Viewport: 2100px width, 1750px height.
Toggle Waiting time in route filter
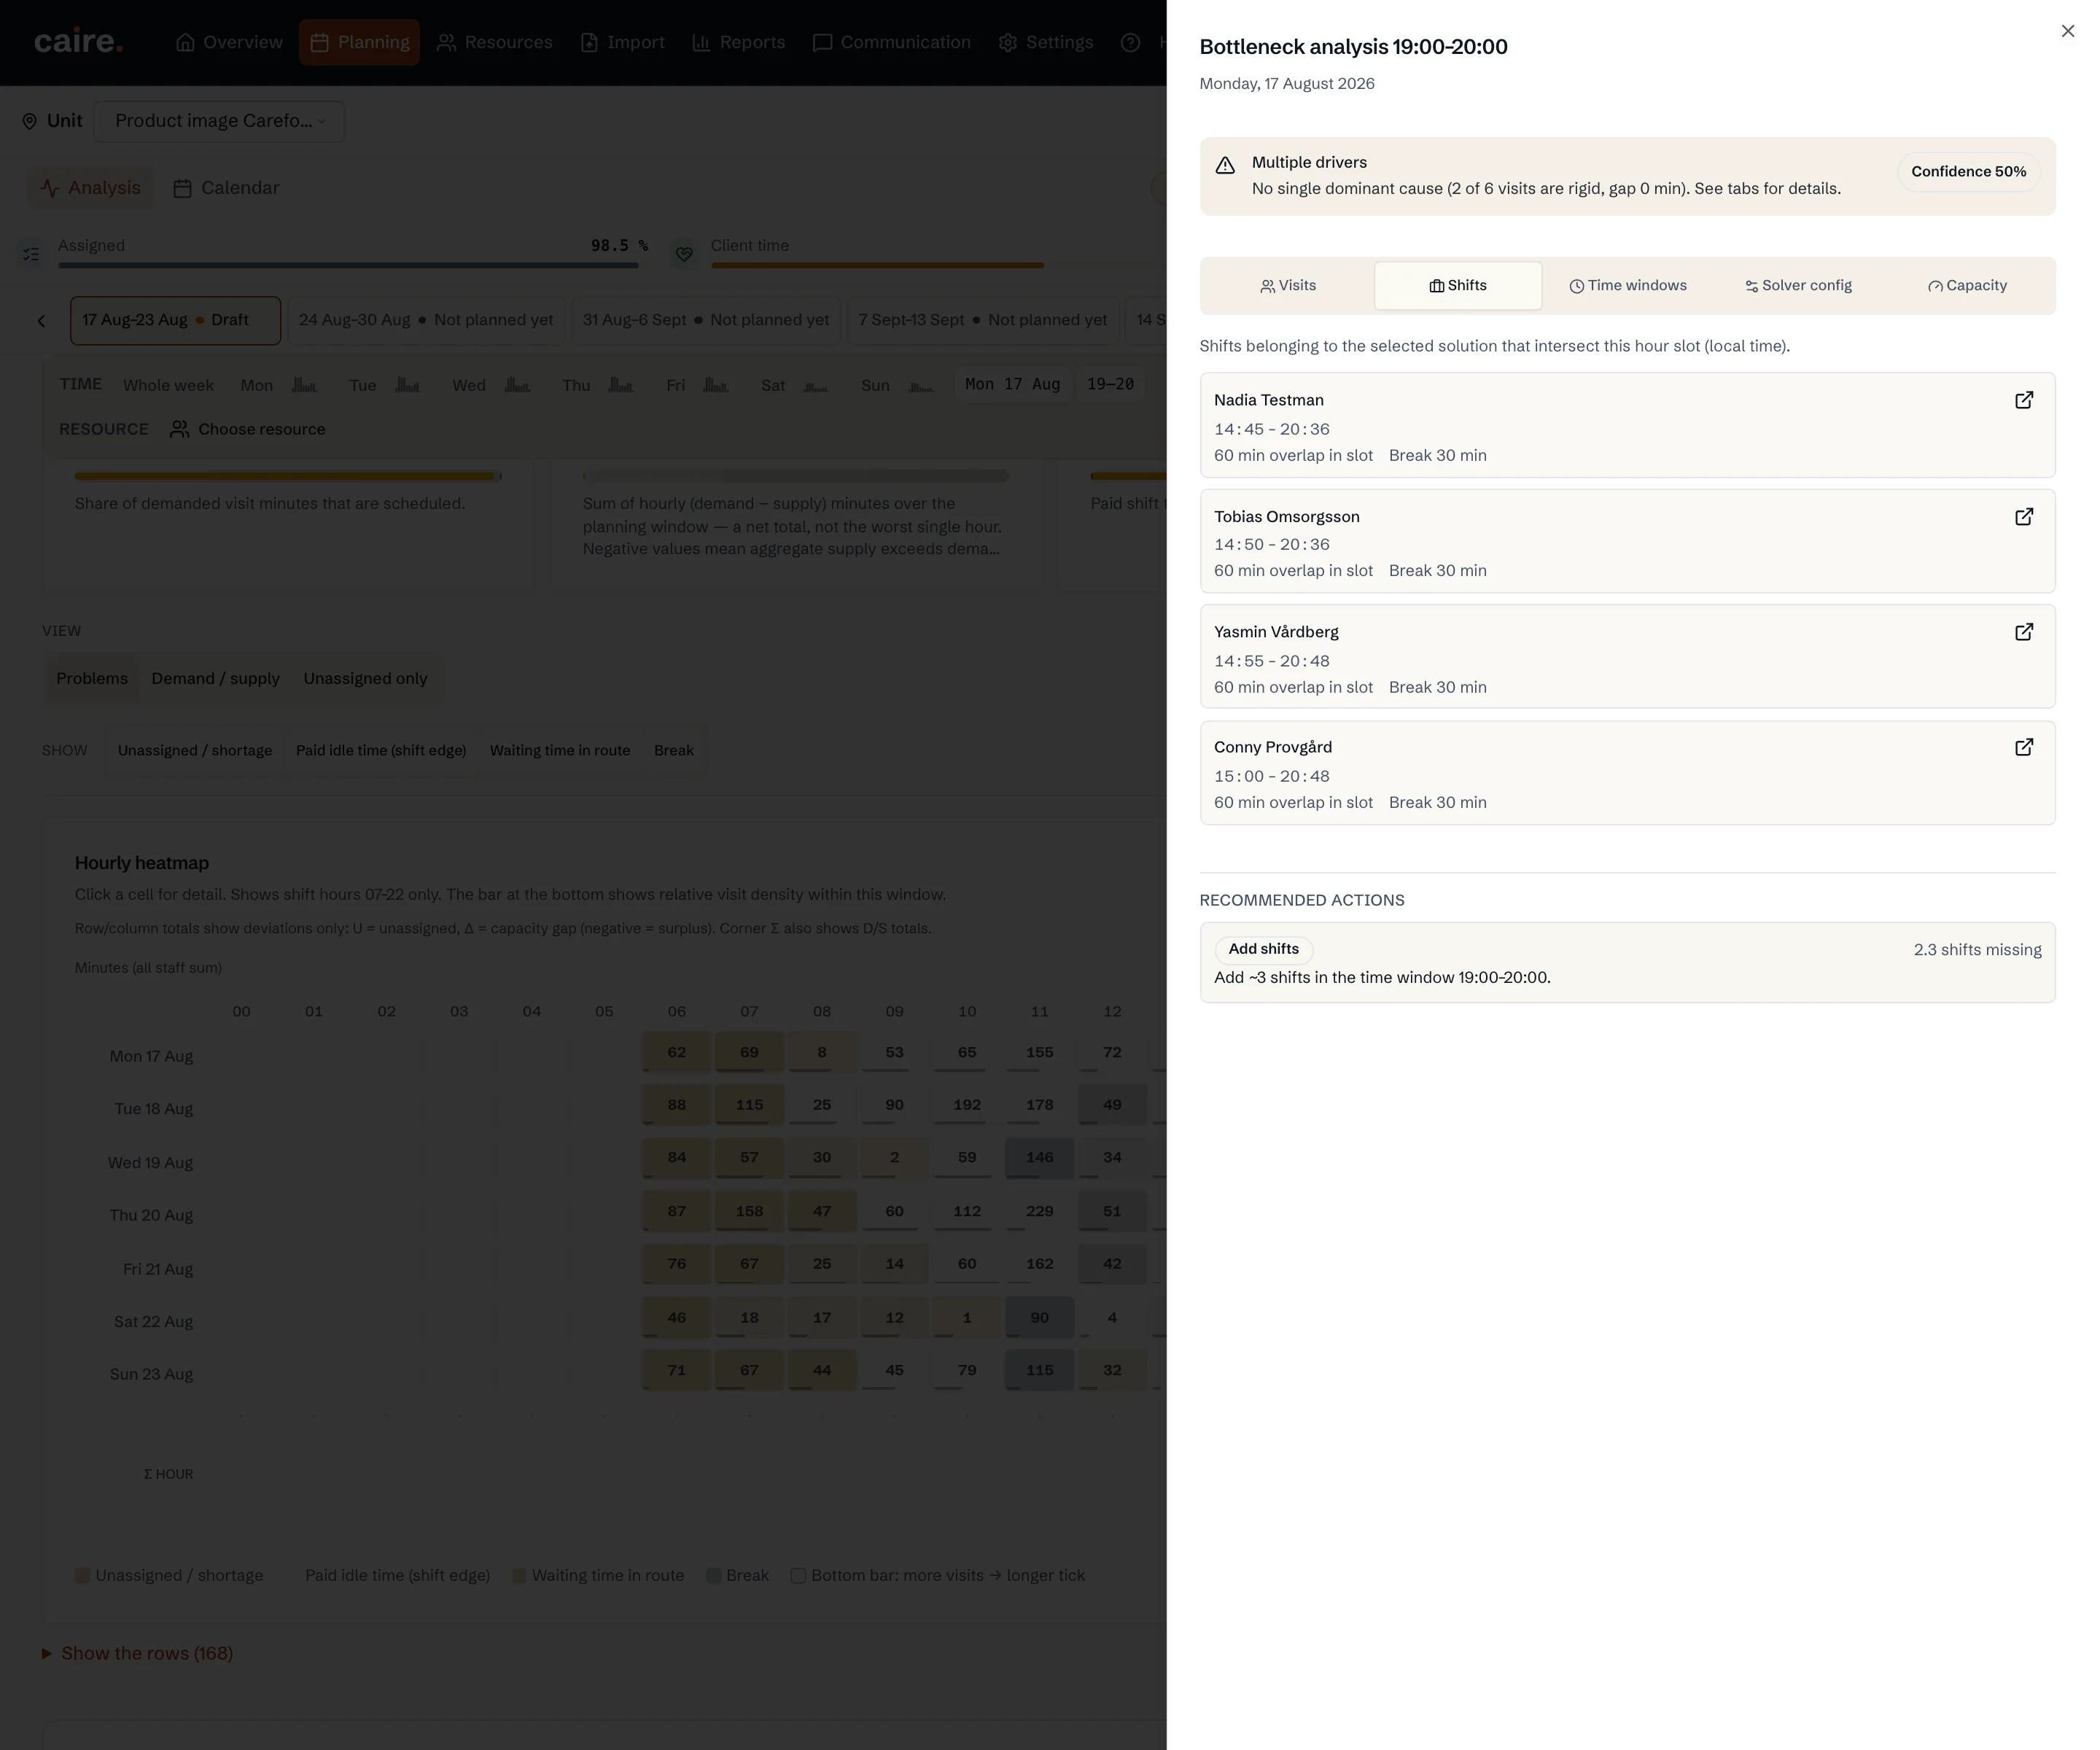560,750
